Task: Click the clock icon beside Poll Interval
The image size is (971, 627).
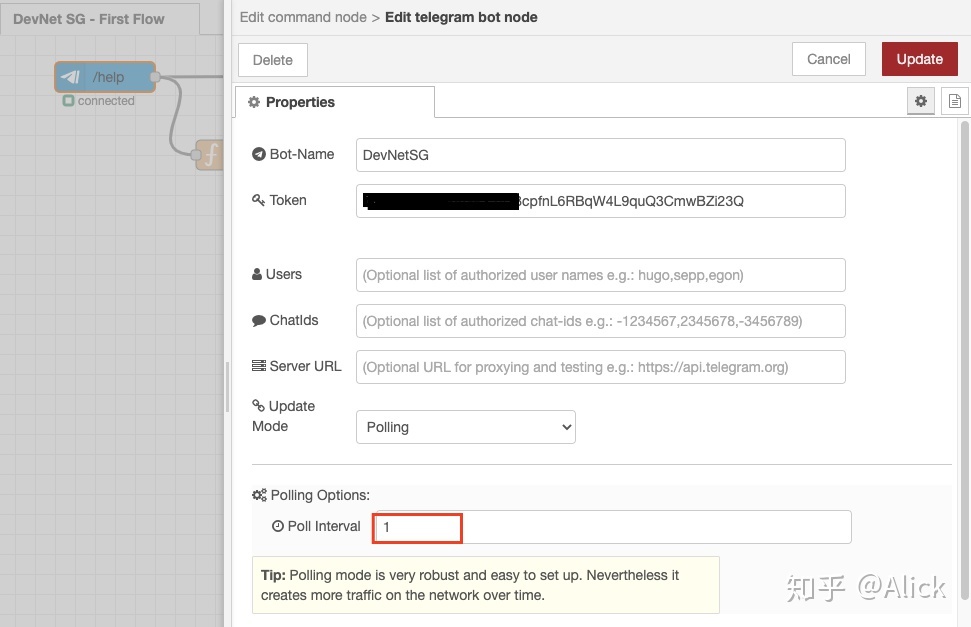Action: [x=278, y=526]
